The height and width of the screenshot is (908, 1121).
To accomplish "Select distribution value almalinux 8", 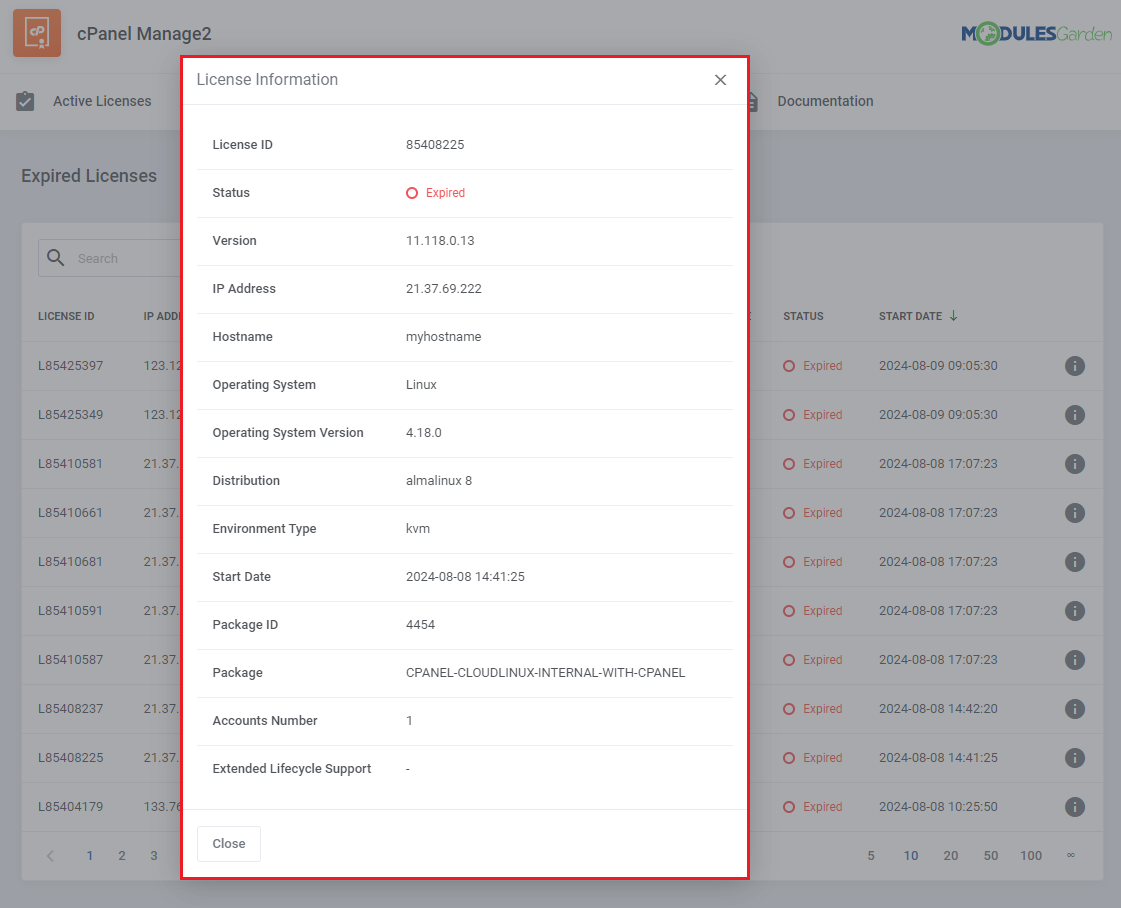I will 439,480.
